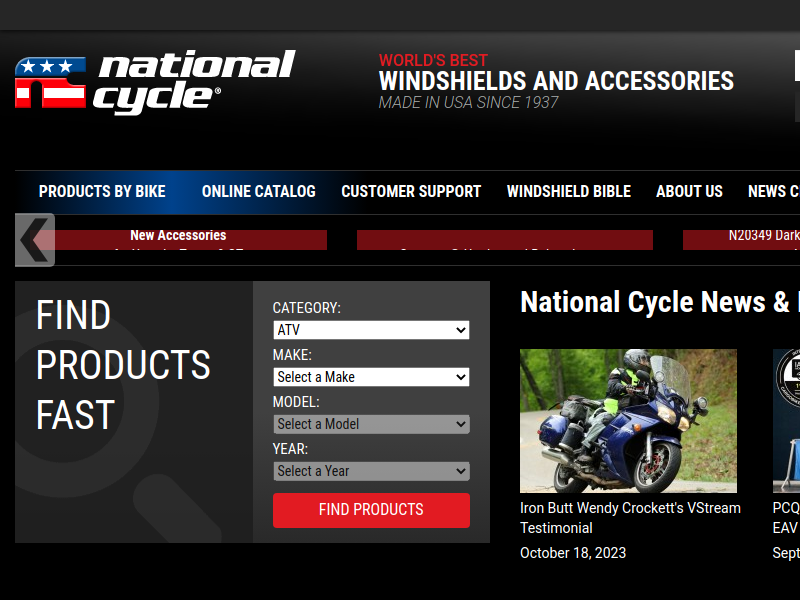Click the red Find Products button
The width and height of the screenshot is (800, 600).
click(371, 510)
